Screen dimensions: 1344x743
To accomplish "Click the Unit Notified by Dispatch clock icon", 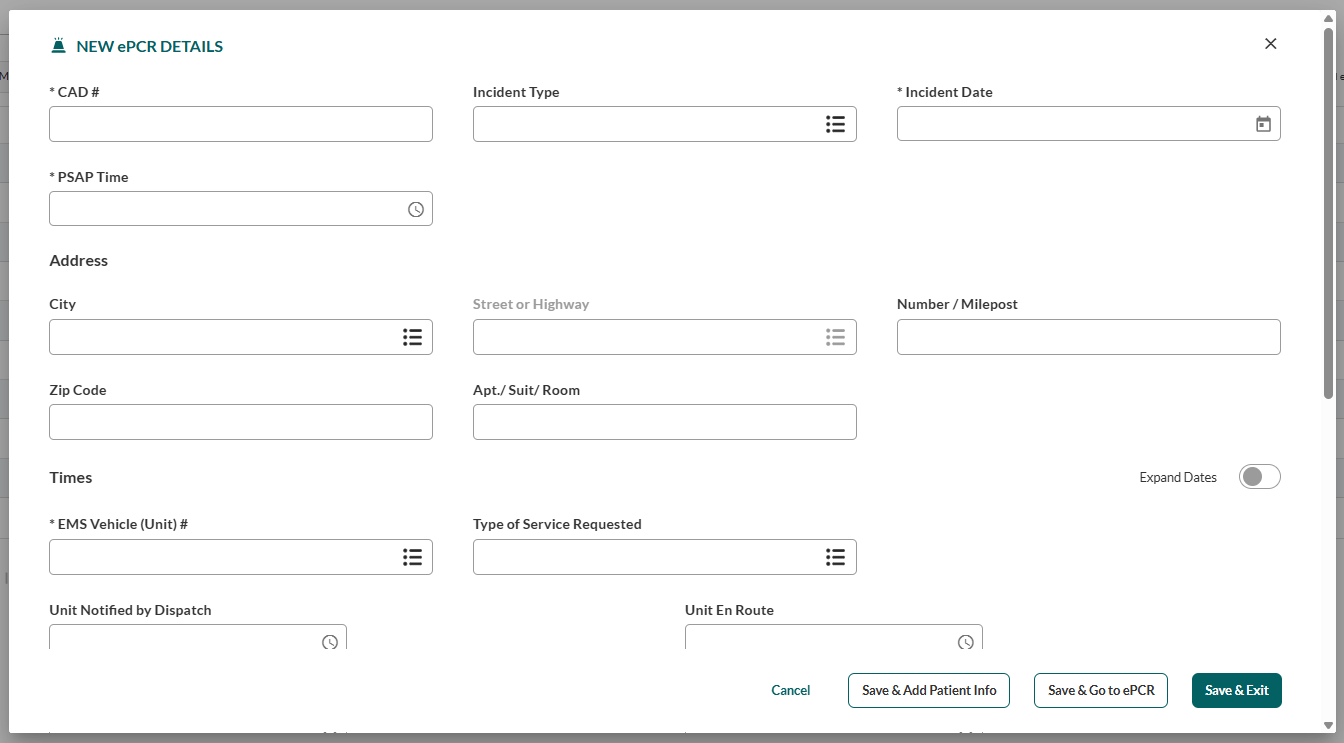I will coord(330,641).
